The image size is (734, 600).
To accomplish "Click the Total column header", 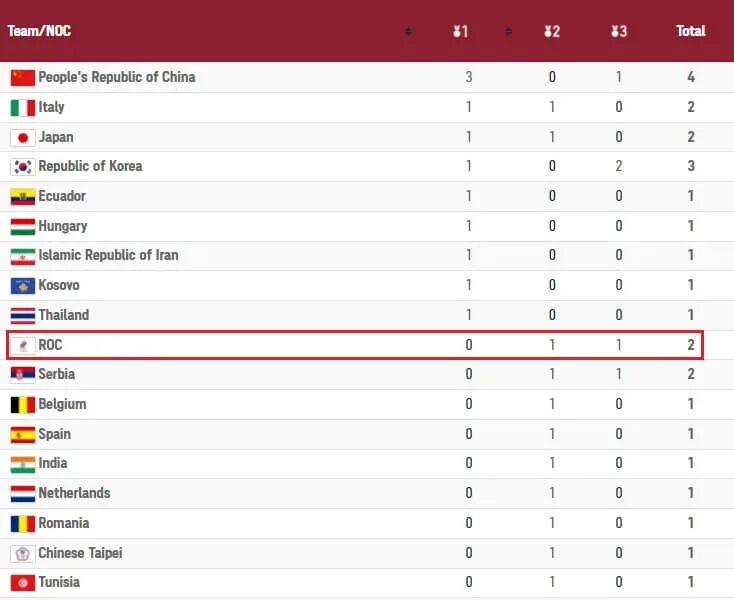I will 691,31.
